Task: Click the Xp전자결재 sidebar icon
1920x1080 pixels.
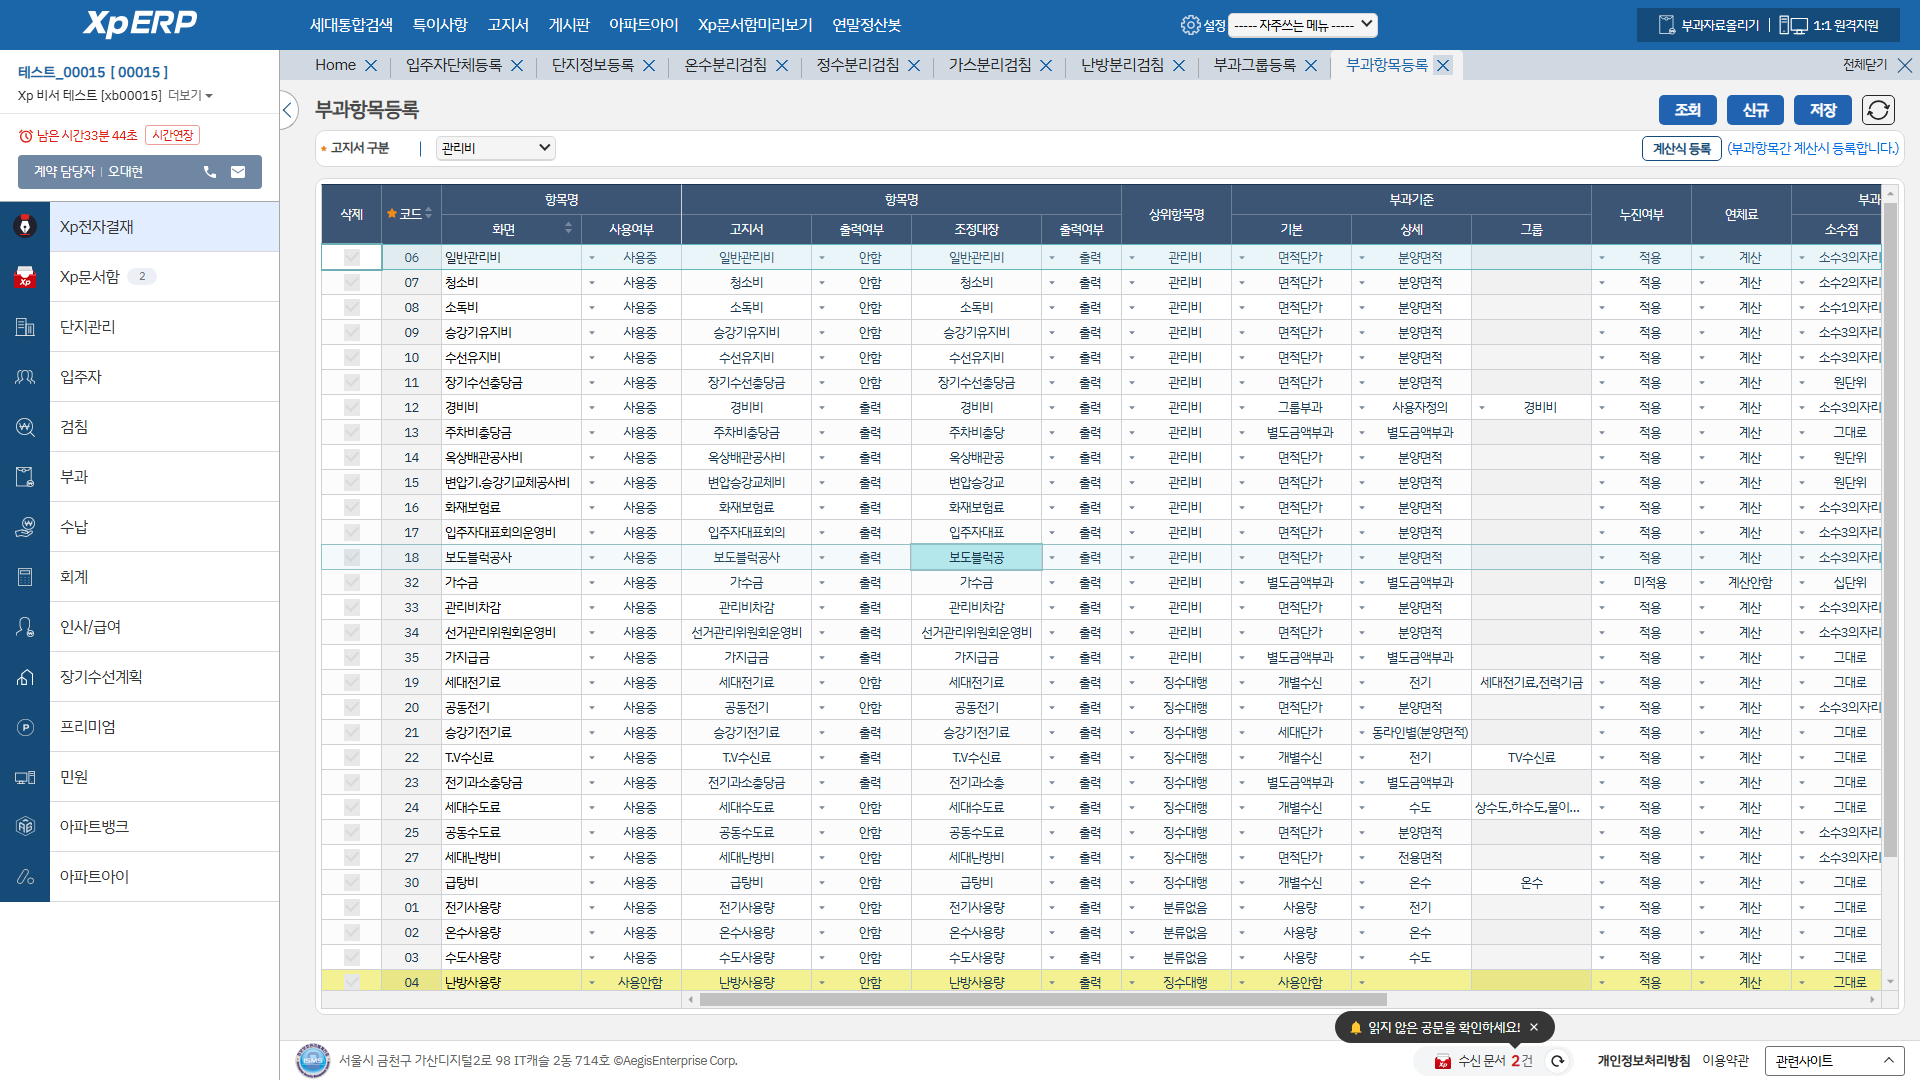Action: (x=25, y=227)
